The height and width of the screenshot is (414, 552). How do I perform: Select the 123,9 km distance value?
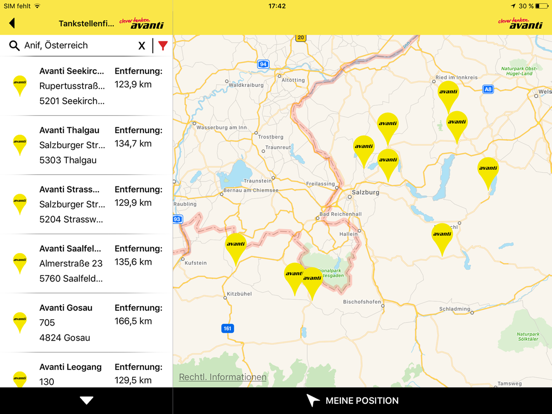[133, 84]
